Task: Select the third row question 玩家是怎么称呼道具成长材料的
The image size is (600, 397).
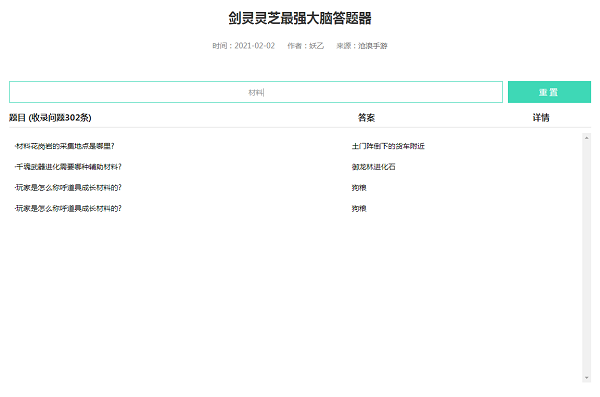Action: (68, 187)
